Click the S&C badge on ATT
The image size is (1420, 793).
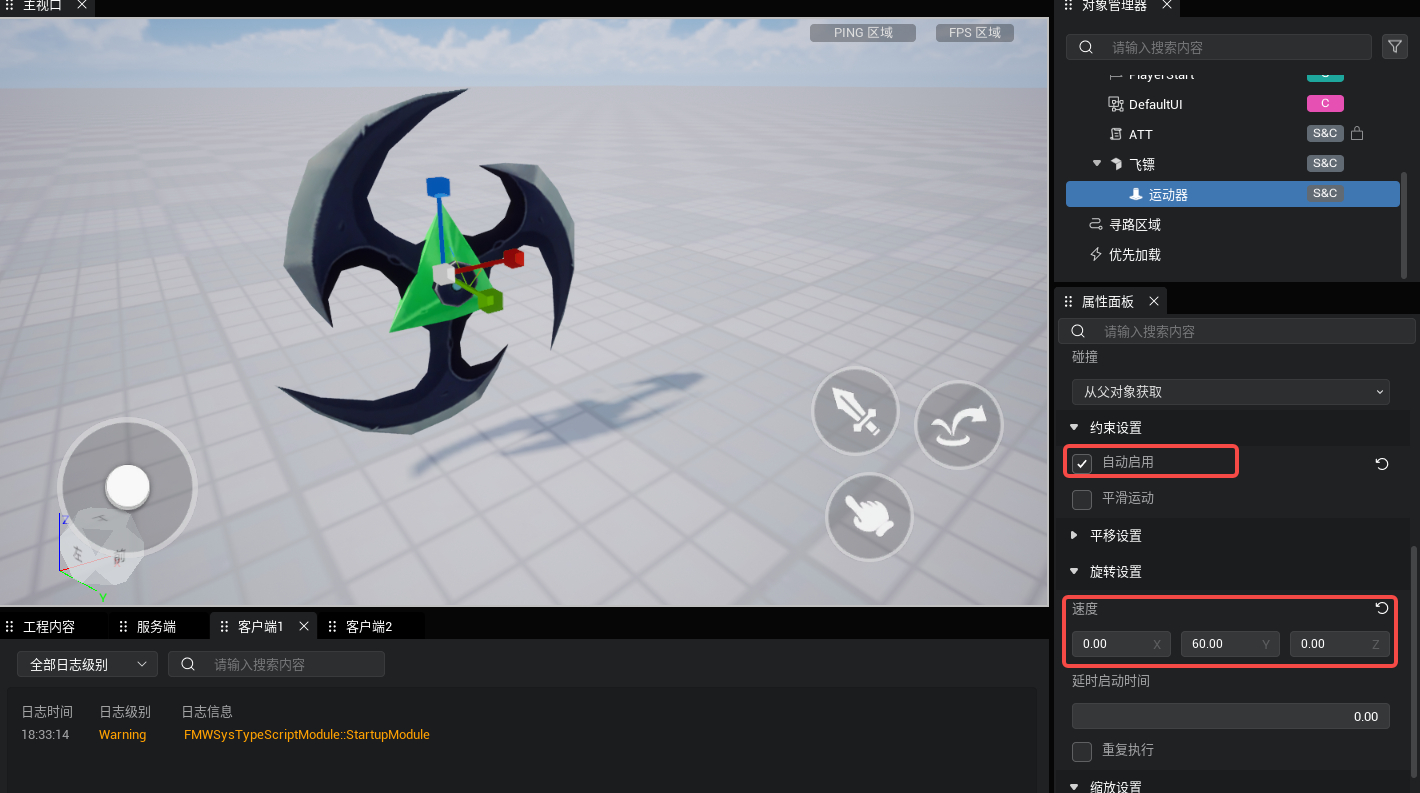(1325, 133)
